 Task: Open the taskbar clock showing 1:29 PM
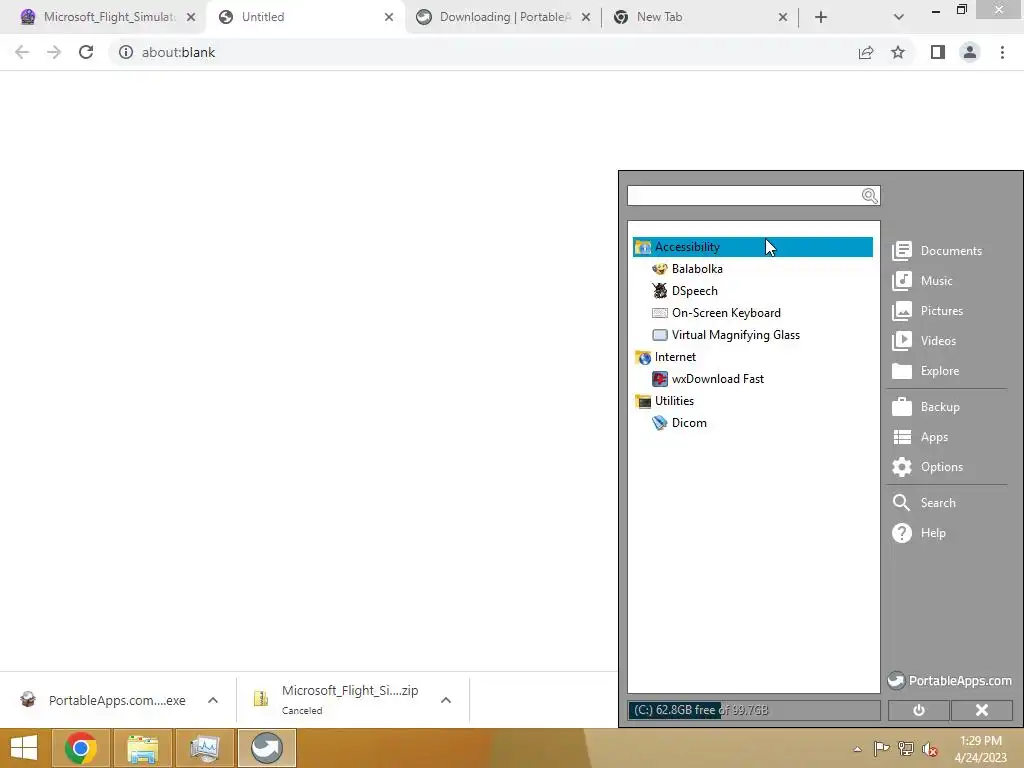981,749
